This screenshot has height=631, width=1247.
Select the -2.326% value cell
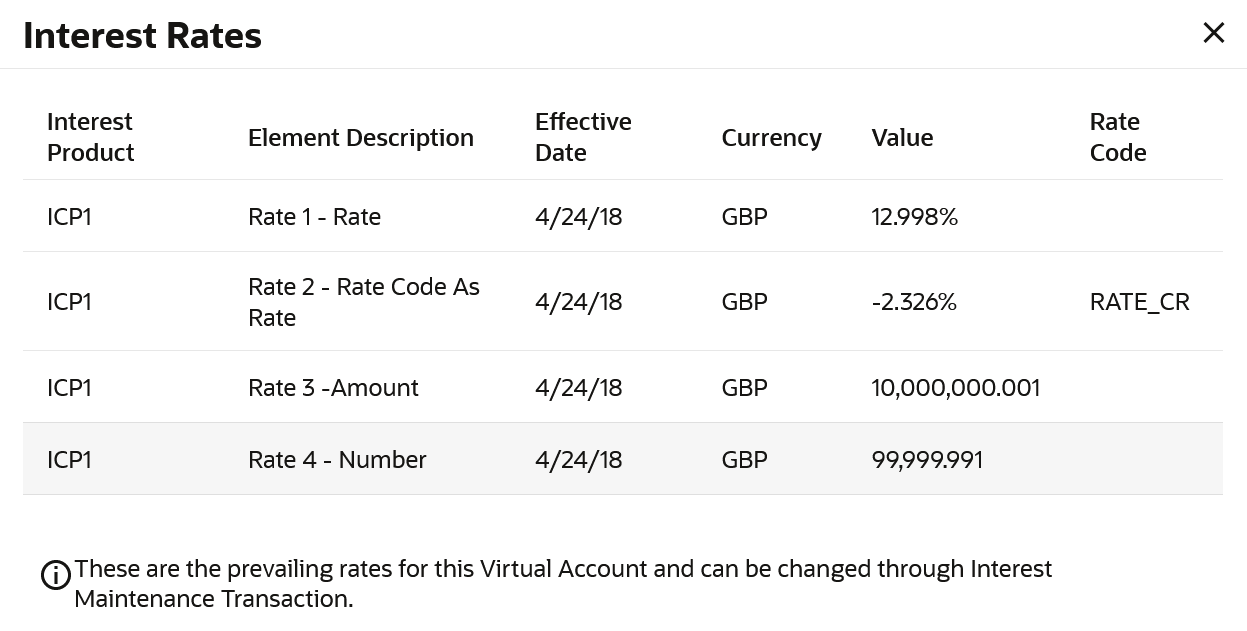(x=913, y=302)
